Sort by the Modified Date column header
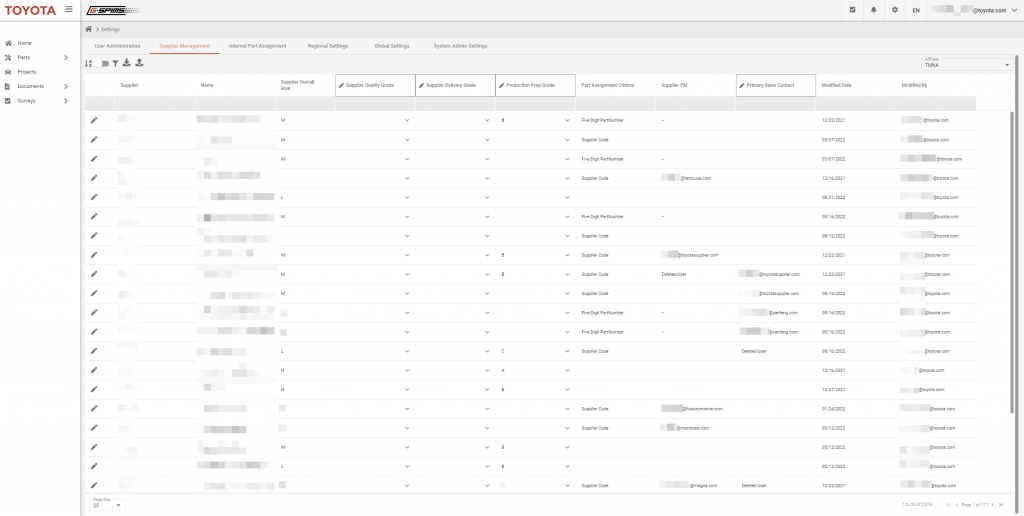 tap(837, 86)
